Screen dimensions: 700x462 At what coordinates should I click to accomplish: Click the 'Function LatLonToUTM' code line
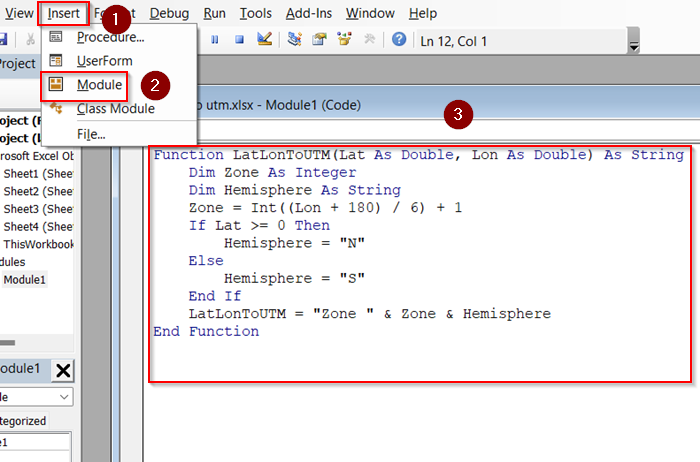click(x=418, y=155)
